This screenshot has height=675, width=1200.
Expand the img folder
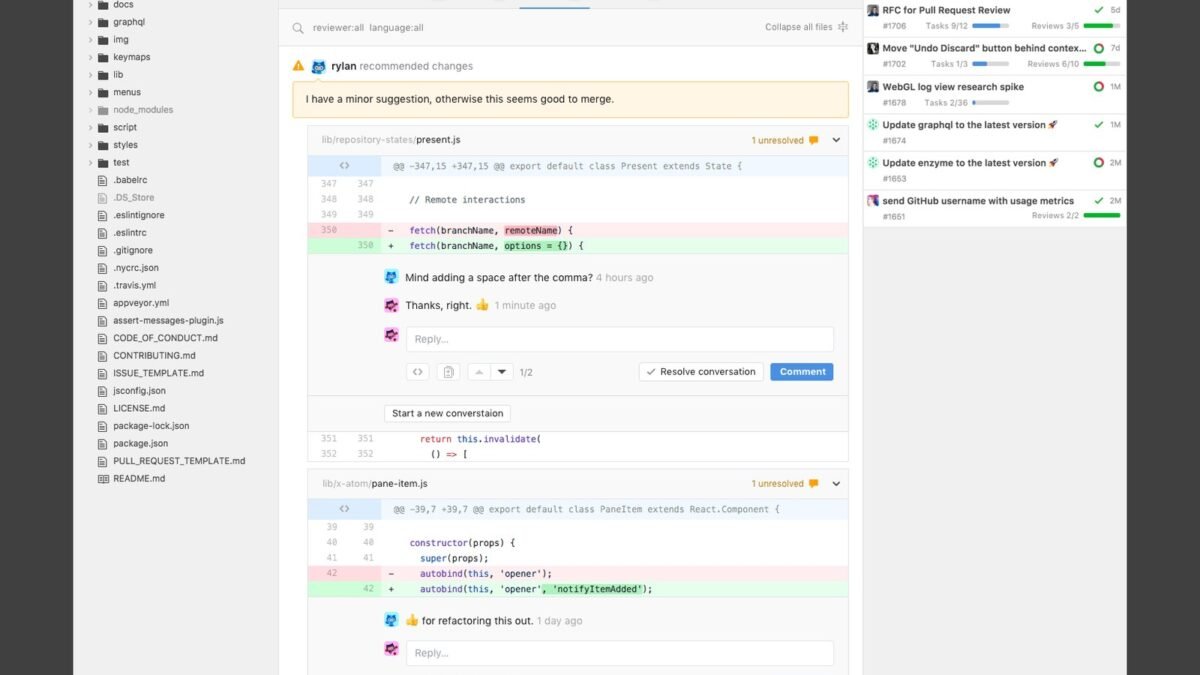click(89, 39)
